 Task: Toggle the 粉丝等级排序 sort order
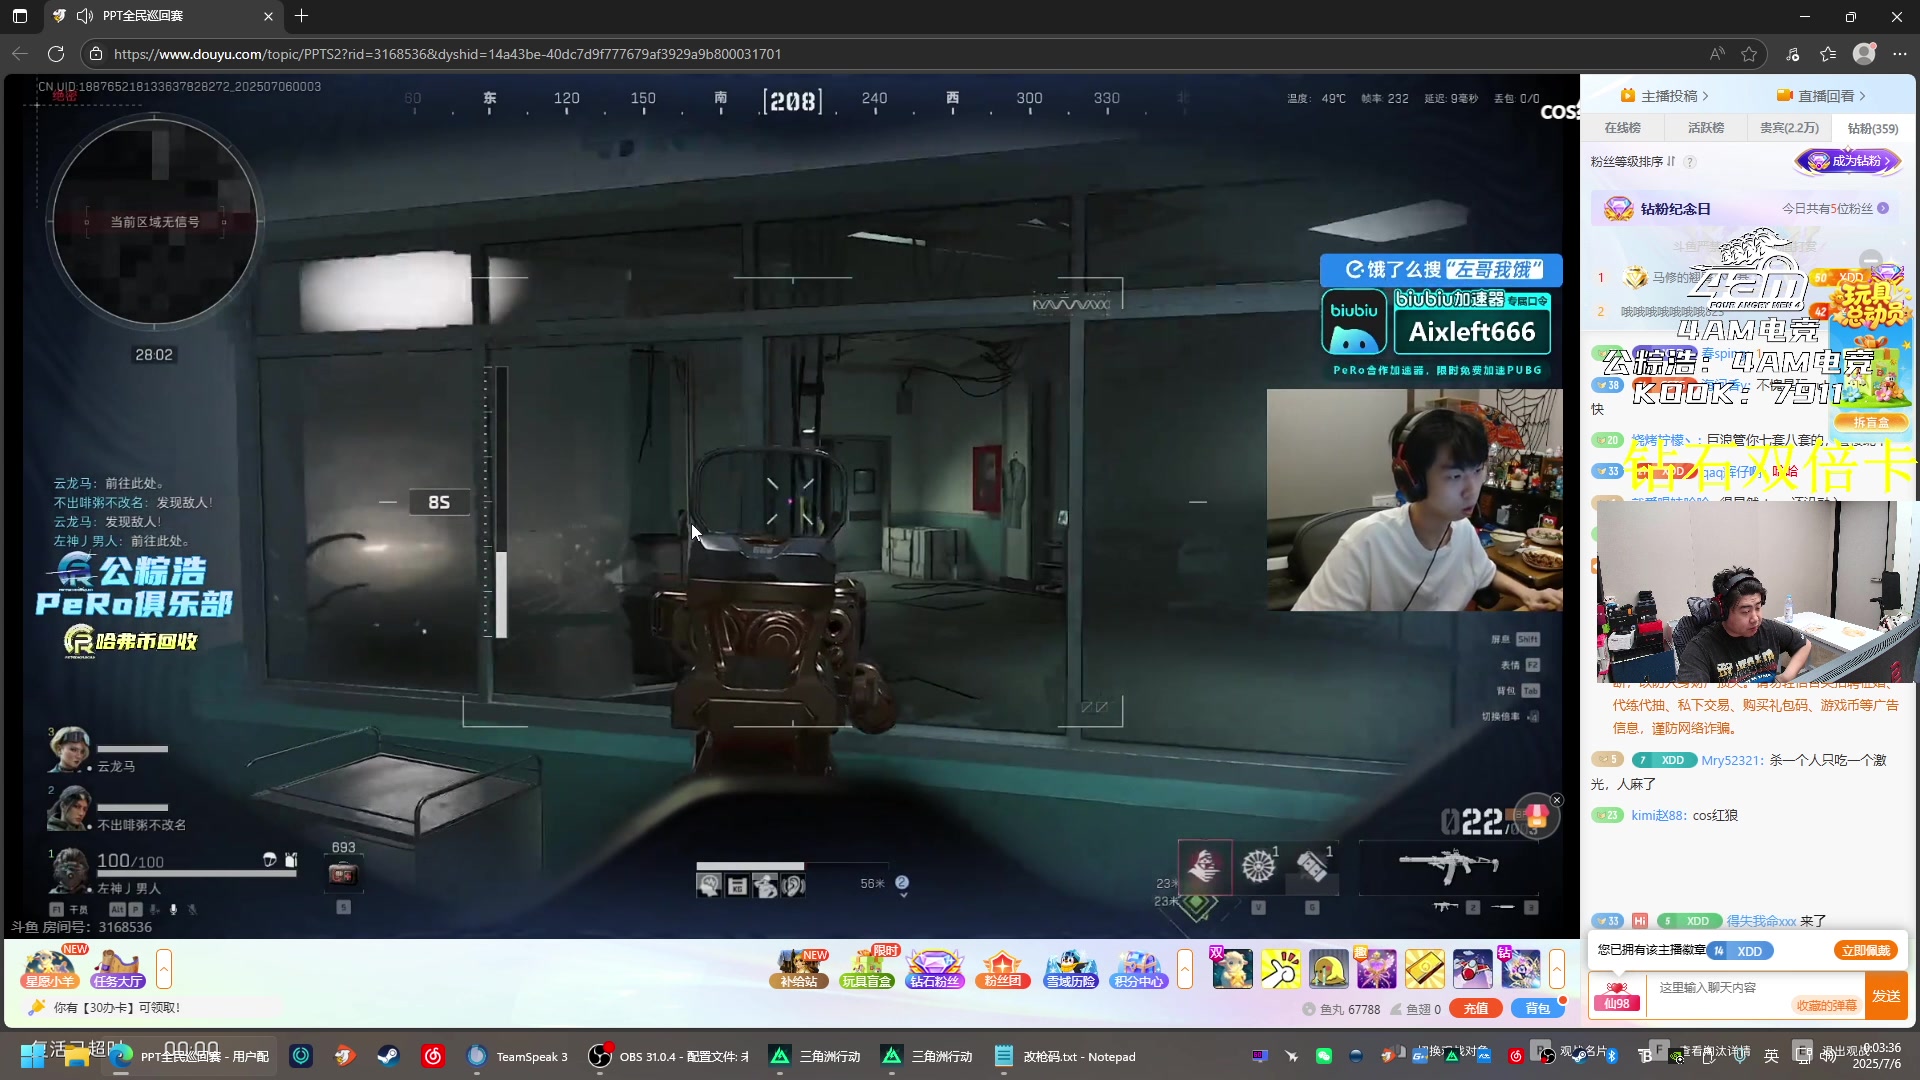coord(1633,161)
